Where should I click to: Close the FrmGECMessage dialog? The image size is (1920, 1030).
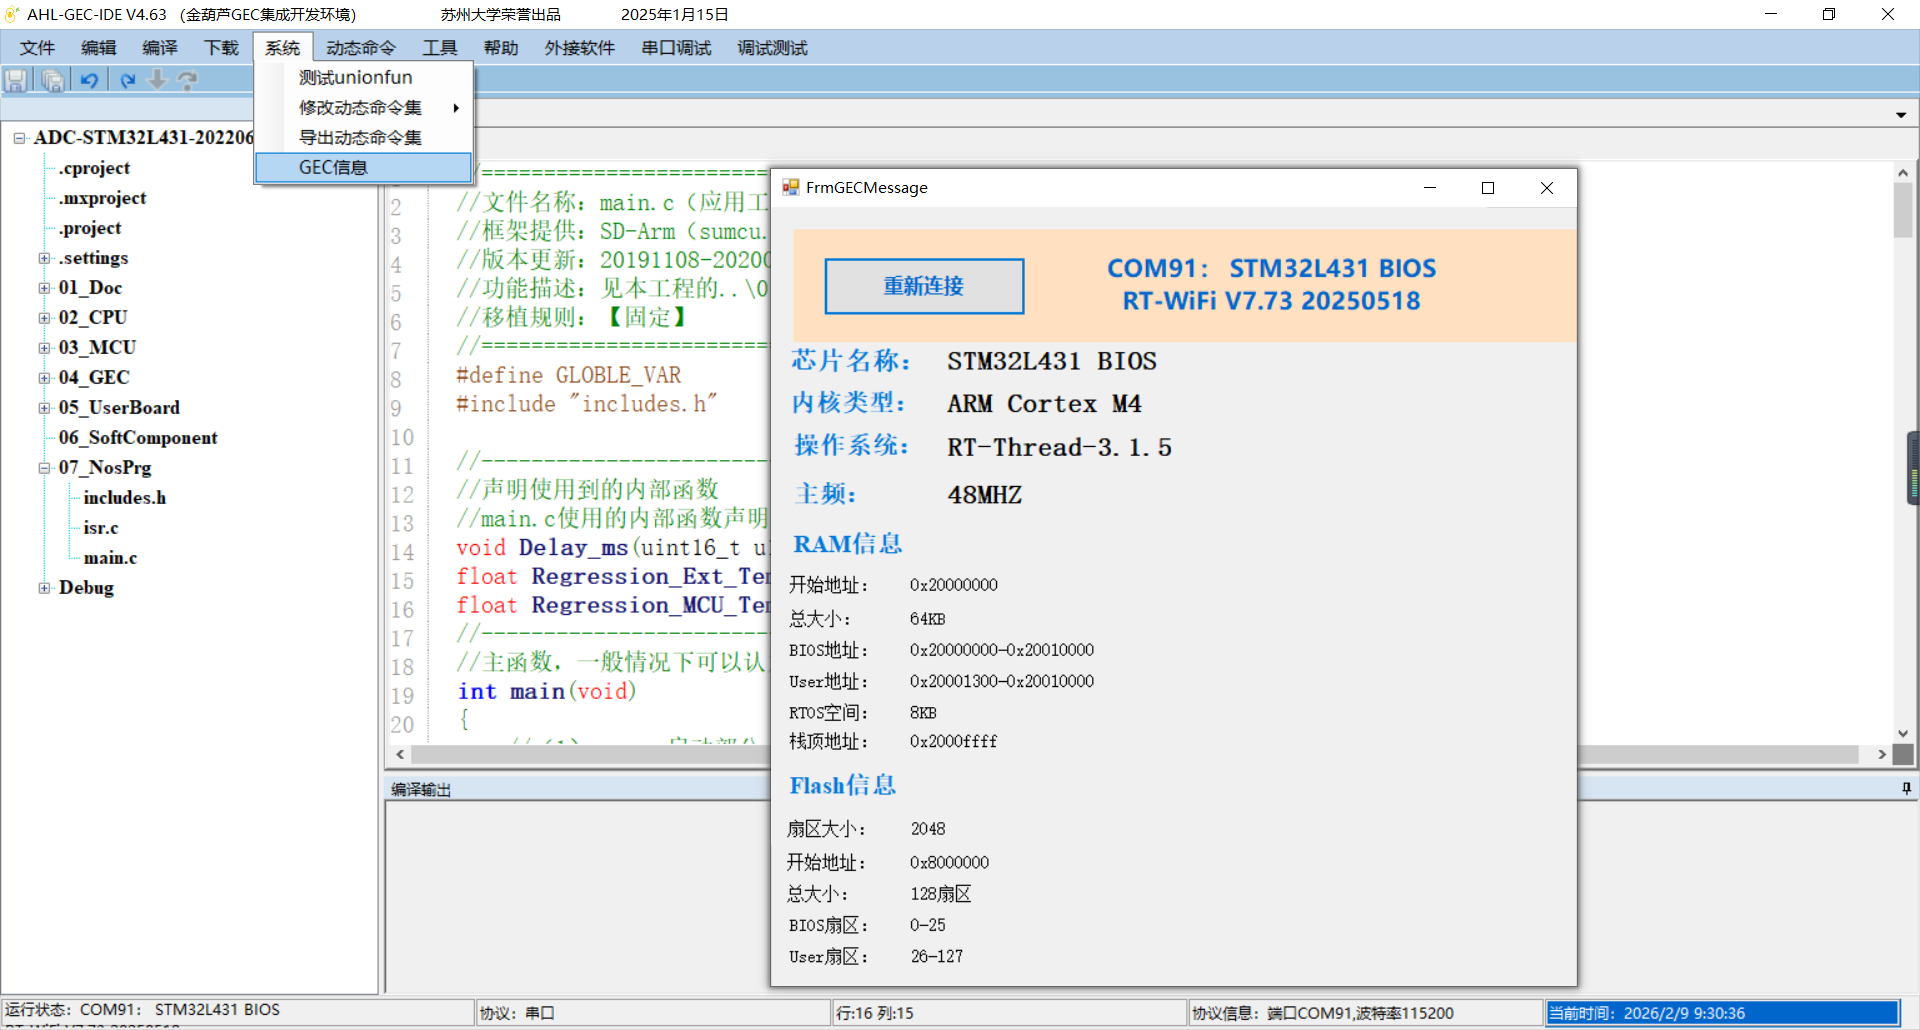(1546, 188)
